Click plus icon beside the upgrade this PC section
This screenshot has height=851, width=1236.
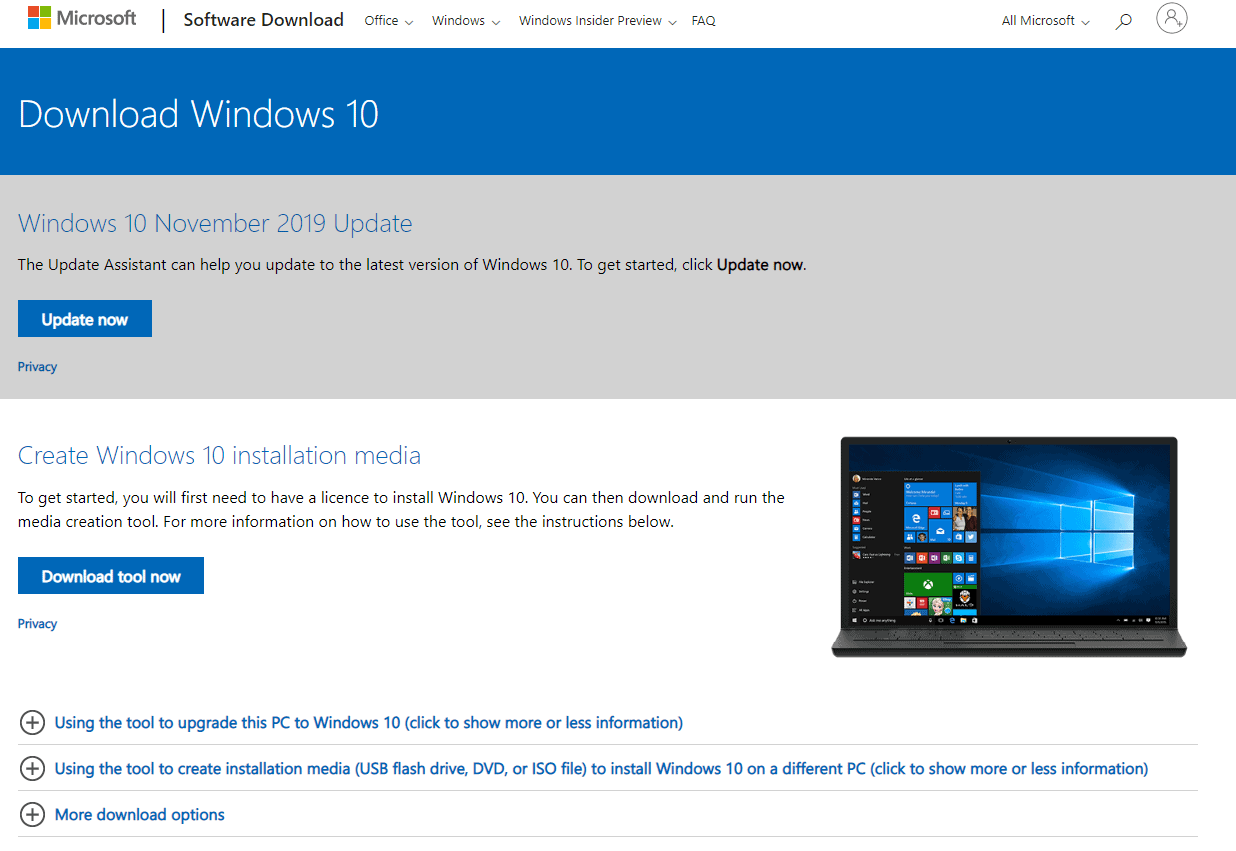[x=32, y=722]
